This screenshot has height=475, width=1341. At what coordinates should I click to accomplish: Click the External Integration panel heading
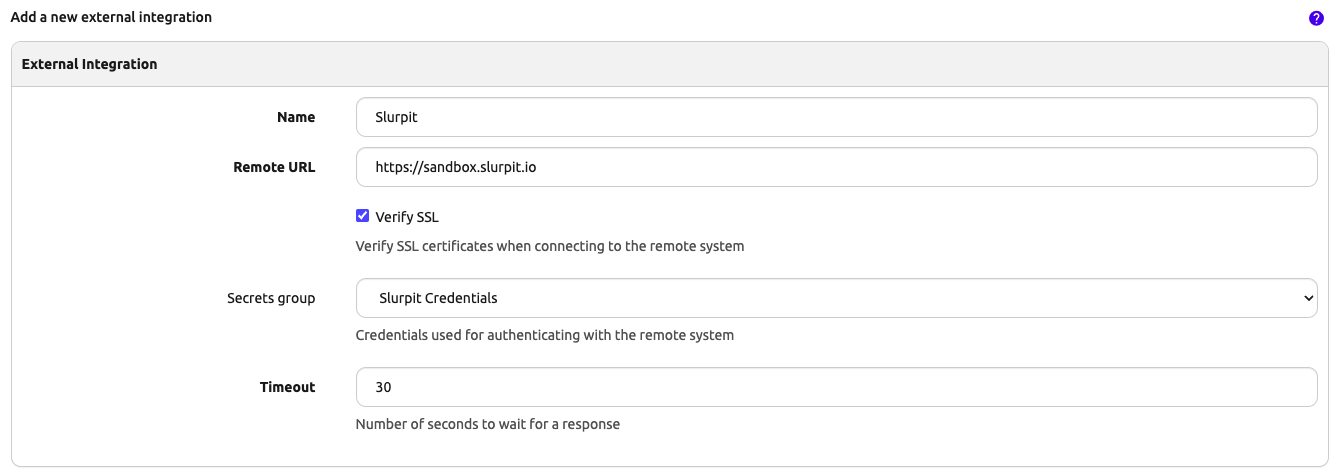tap(89, 64)
